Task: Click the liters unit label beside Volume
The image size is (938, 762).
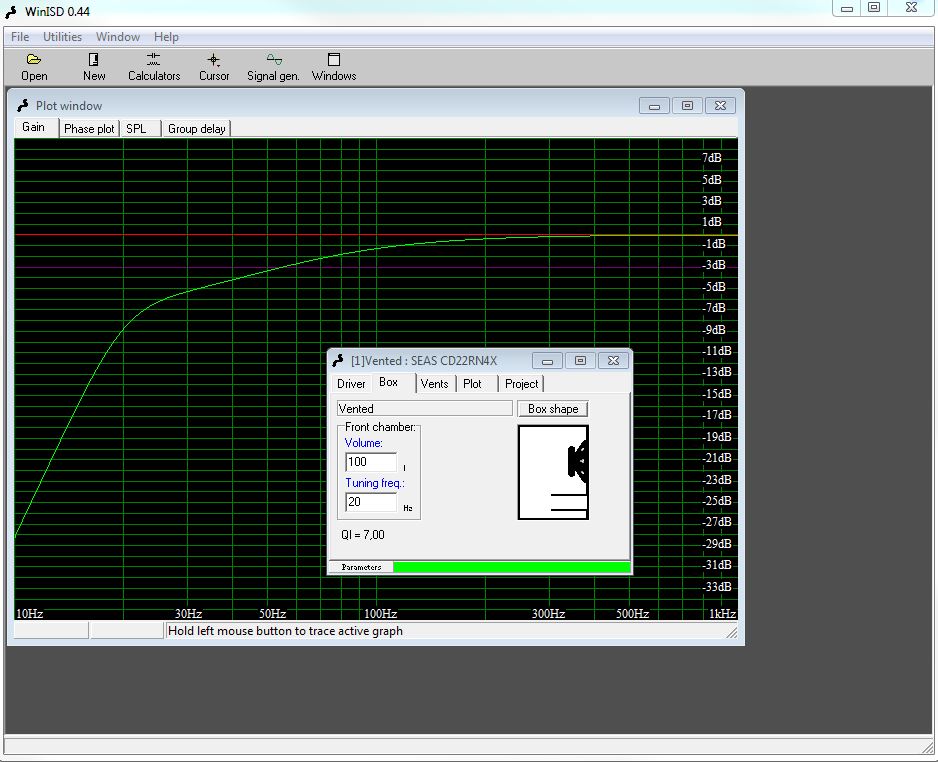Action: click(x=404, y=468)
